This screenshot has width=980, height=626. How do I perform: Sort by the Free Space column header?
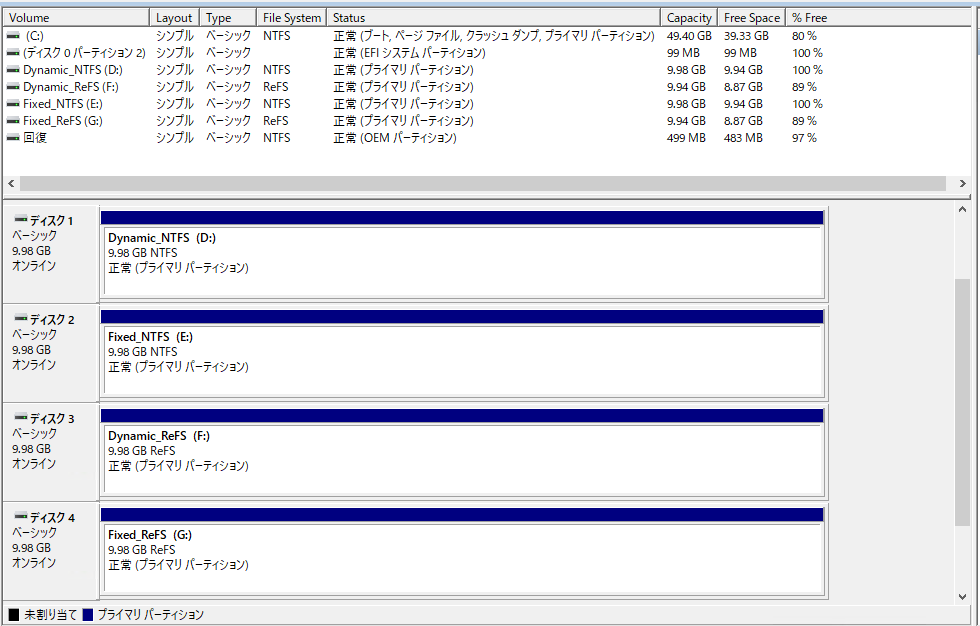point(752,17)
